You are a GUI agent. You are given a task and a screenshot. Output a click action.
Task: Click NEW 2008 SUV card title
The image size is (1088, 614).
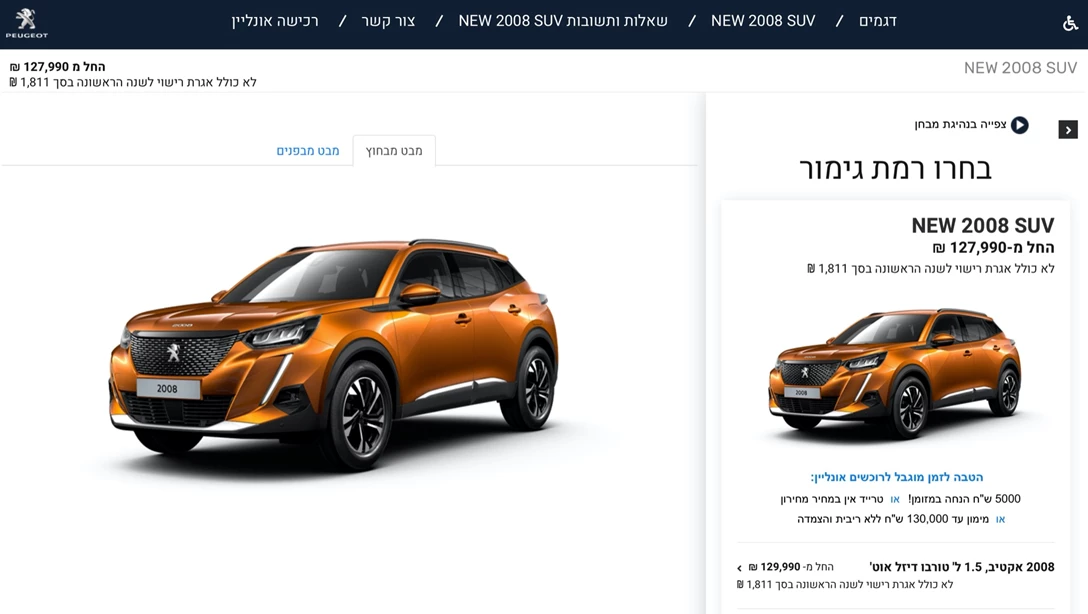[x=983, y=225]
